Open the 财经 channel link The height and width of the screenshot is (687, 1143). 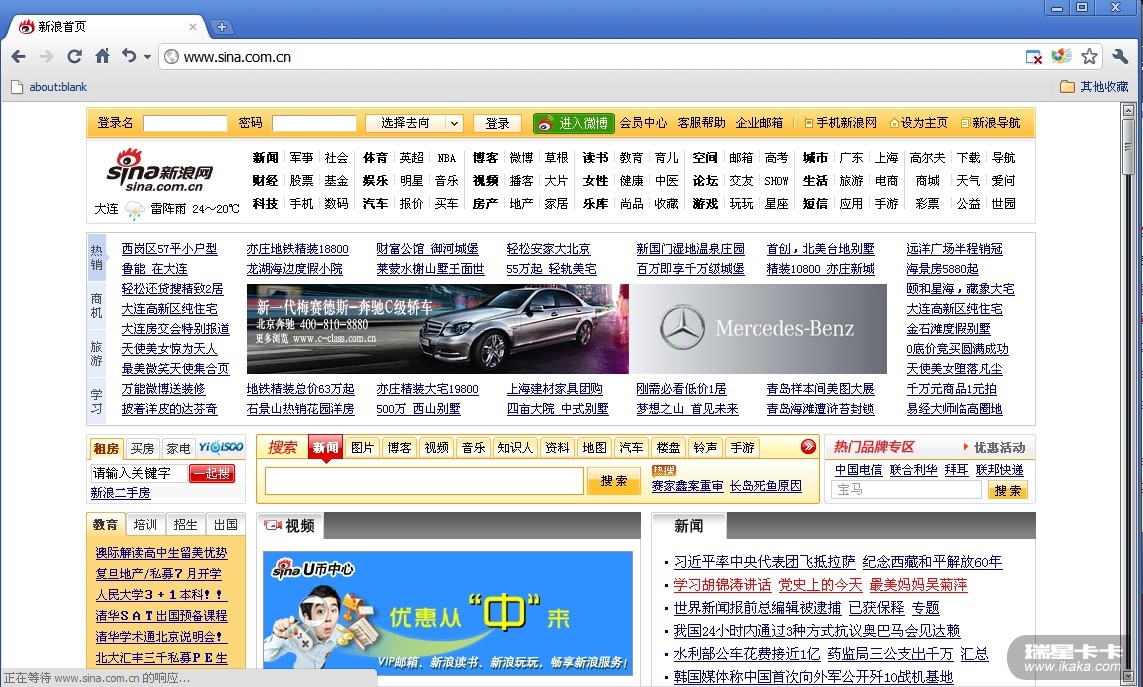pyautogui.click(x=265, y=180)
